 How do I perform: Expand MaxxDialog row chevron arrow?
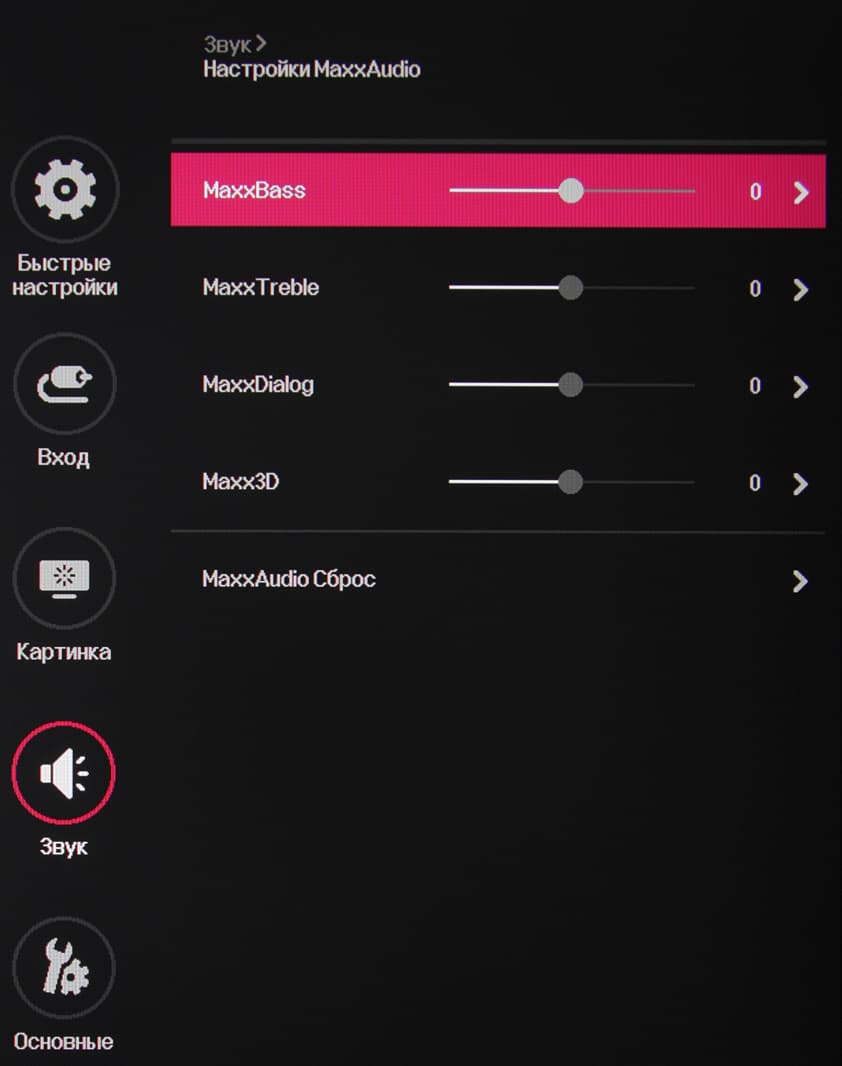point(801,387)
